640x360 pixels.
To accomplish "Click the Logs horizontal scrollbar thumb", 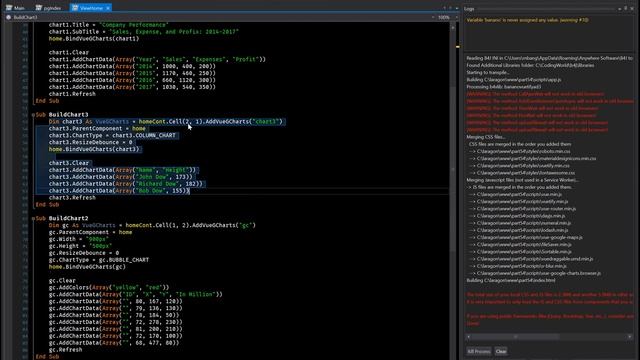I will point(516,337).
